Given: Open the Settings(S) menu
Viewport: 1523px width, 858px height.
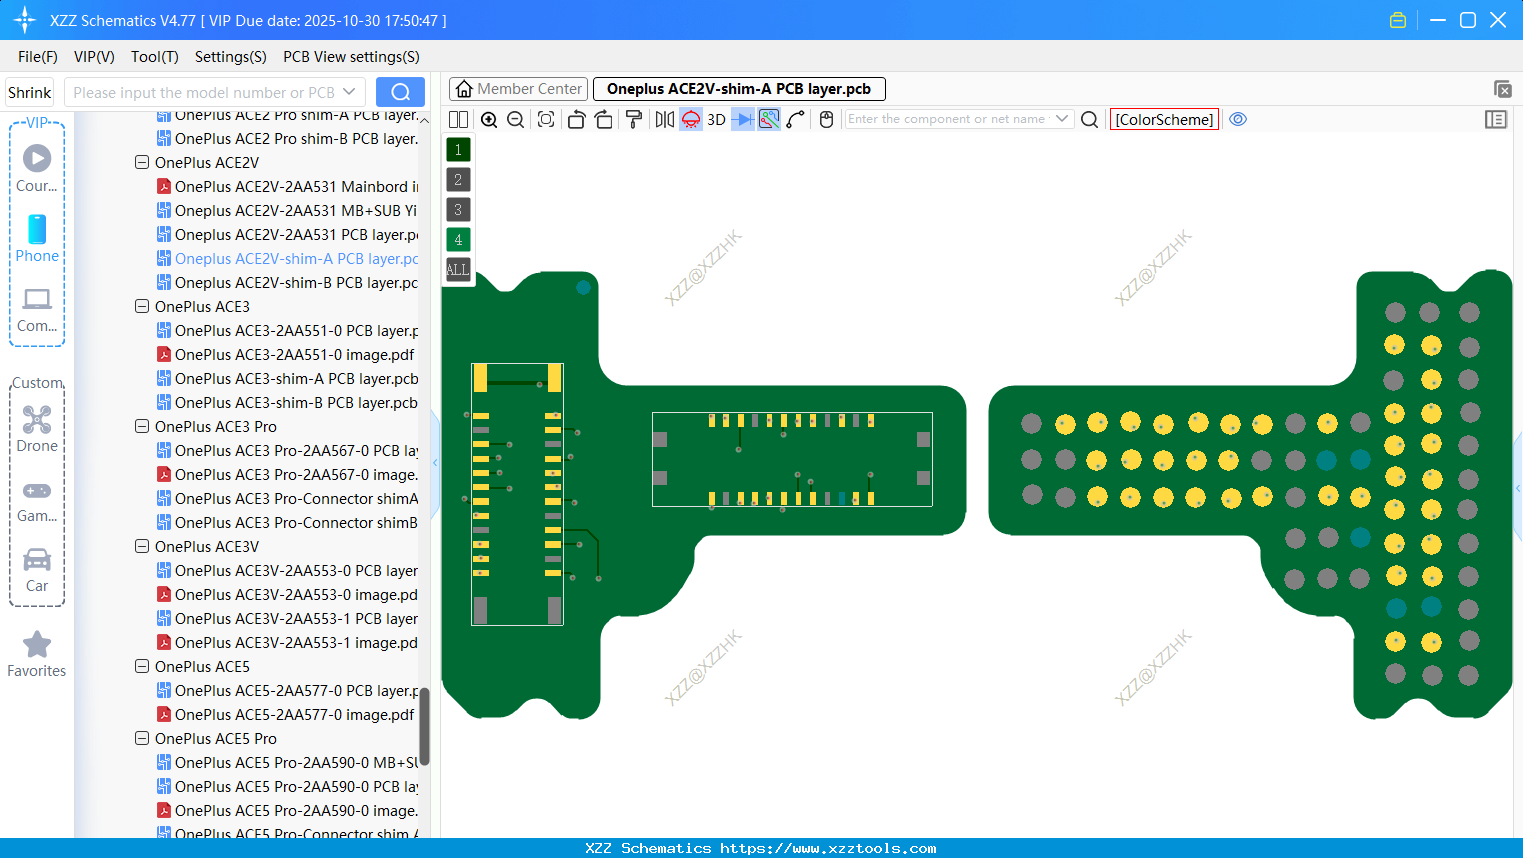Looking at the screenshot, I should point(230,57).
